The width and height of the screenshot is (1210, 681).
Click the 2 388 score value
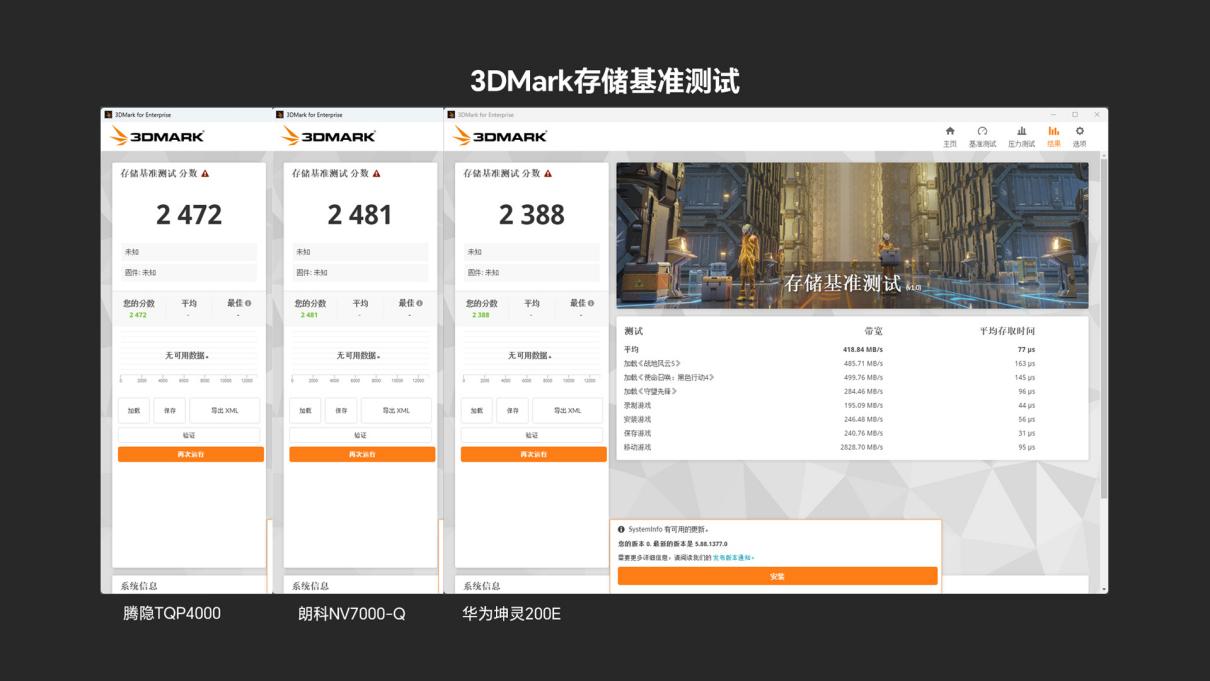point(532,214)
